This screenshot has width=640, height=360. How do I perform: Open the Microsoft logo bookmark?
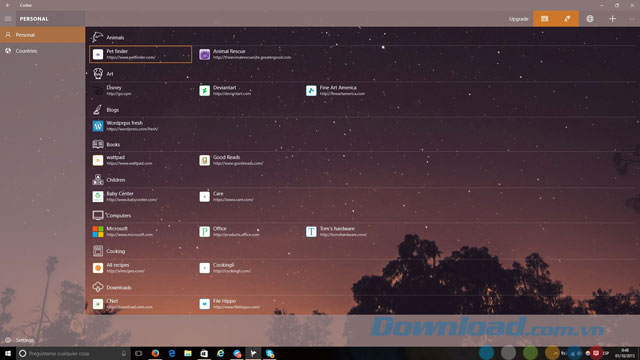point(98,232)
